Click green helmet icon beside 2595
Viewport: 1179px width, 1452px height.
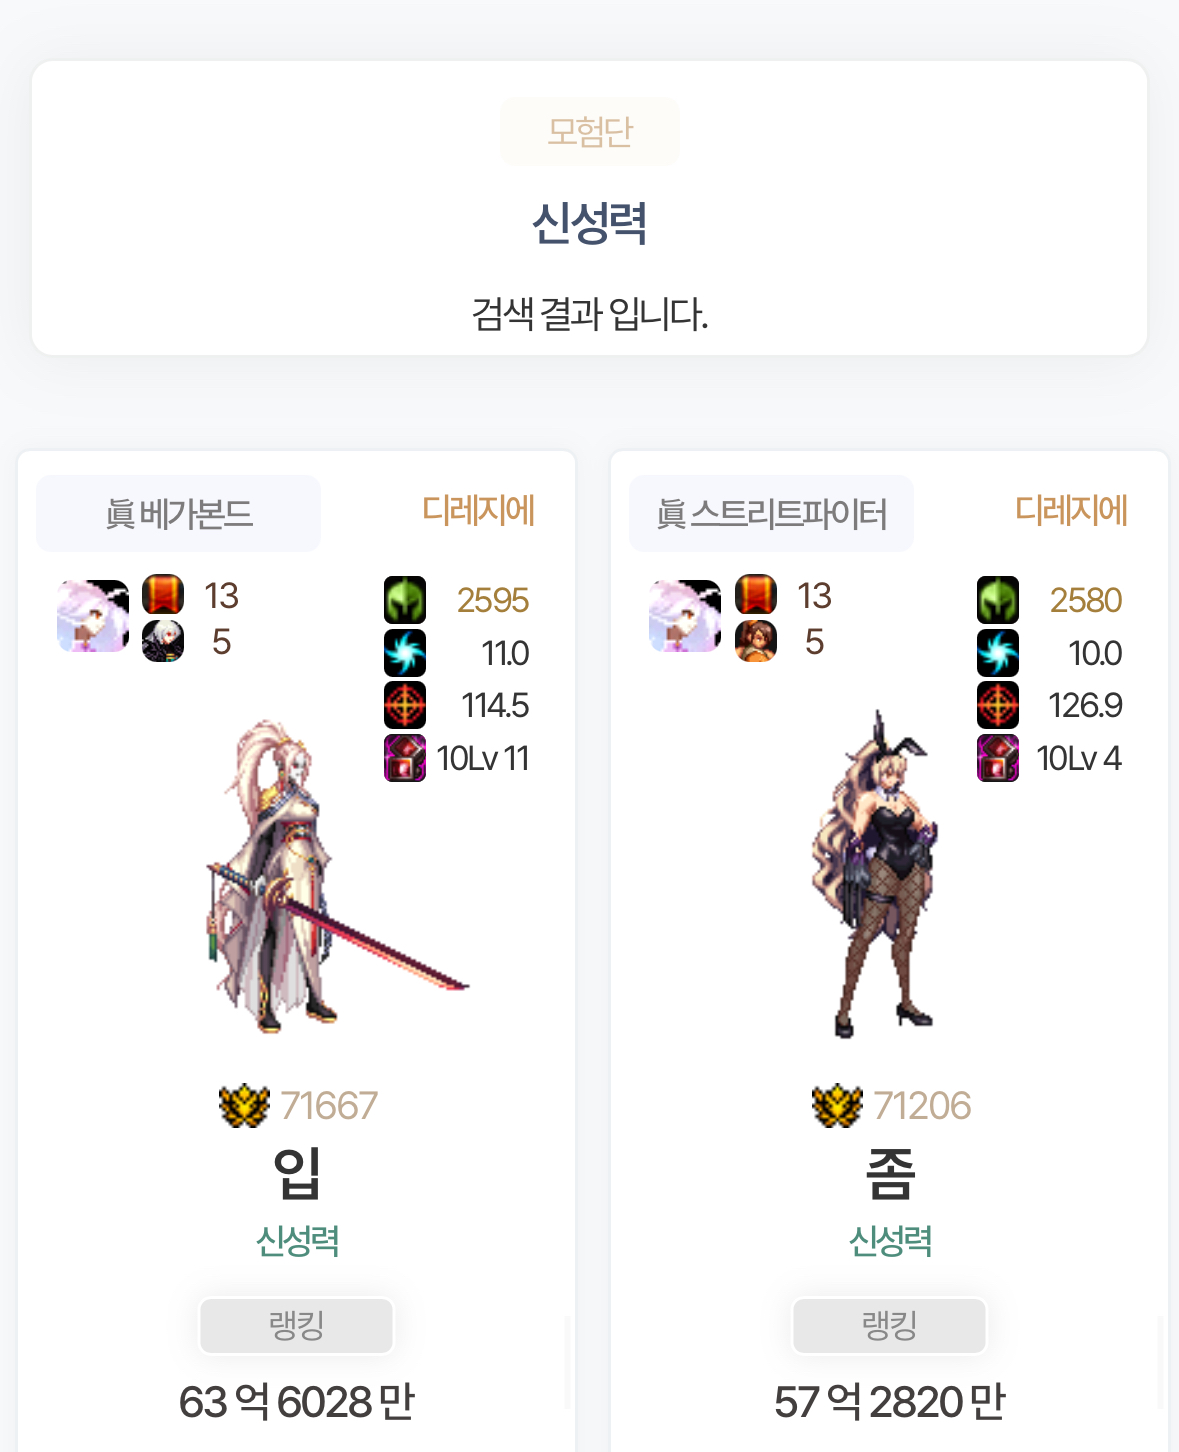pyautogui.click(x=405, y=600)
